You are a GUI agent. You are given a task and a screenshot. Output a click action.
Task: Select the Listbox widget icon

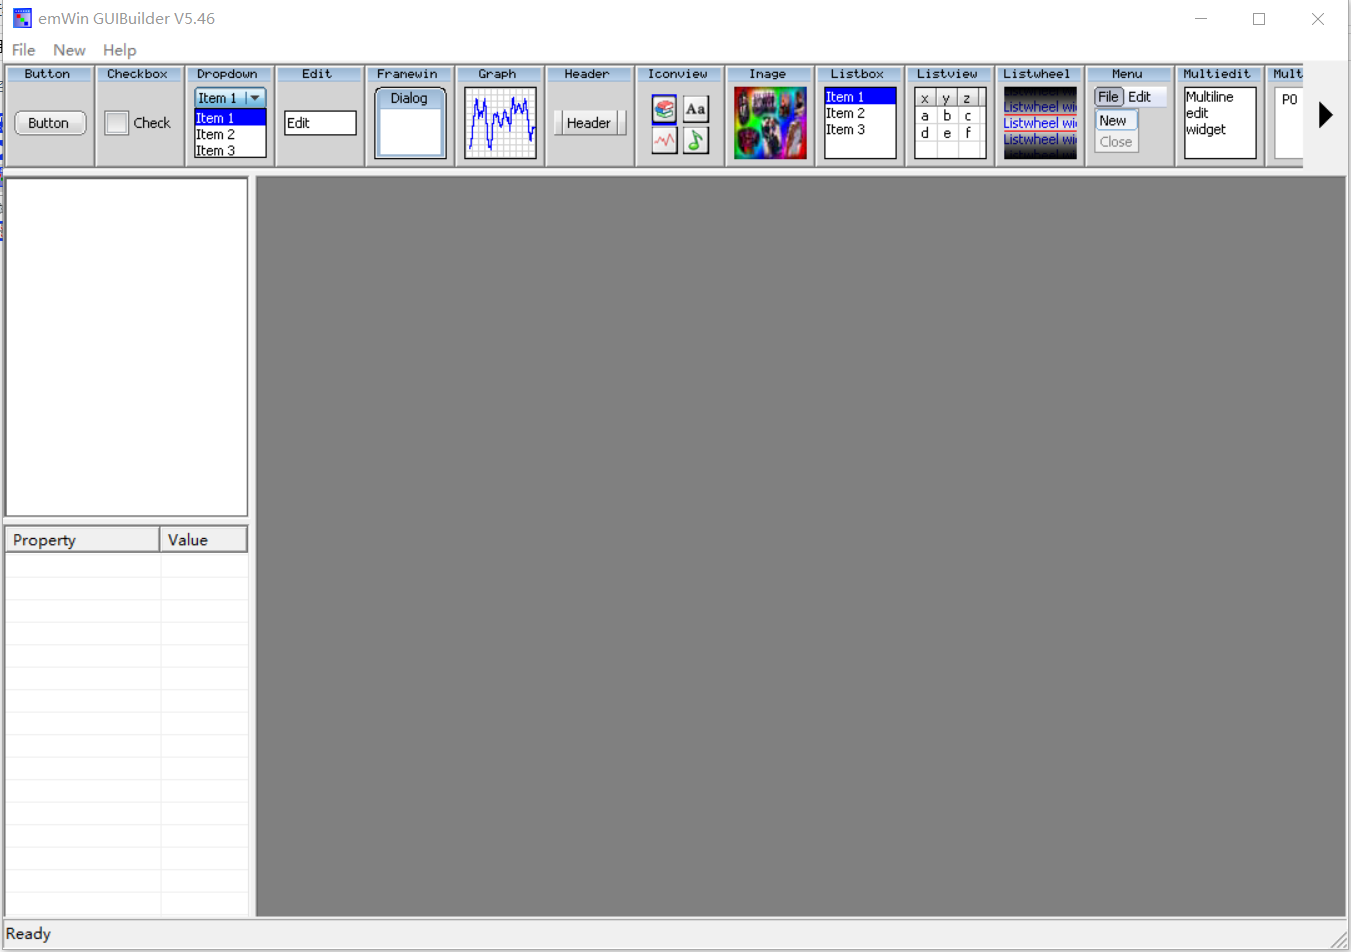860,123
